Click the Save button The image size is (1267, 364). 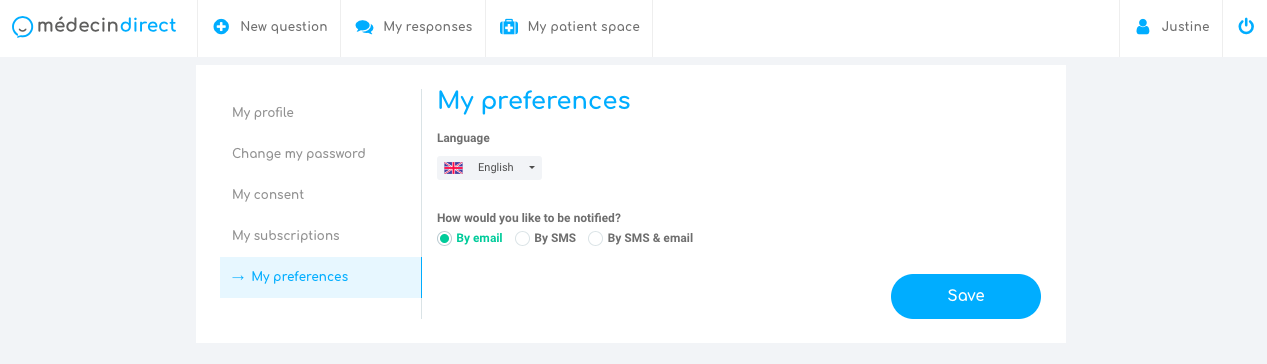966,296
